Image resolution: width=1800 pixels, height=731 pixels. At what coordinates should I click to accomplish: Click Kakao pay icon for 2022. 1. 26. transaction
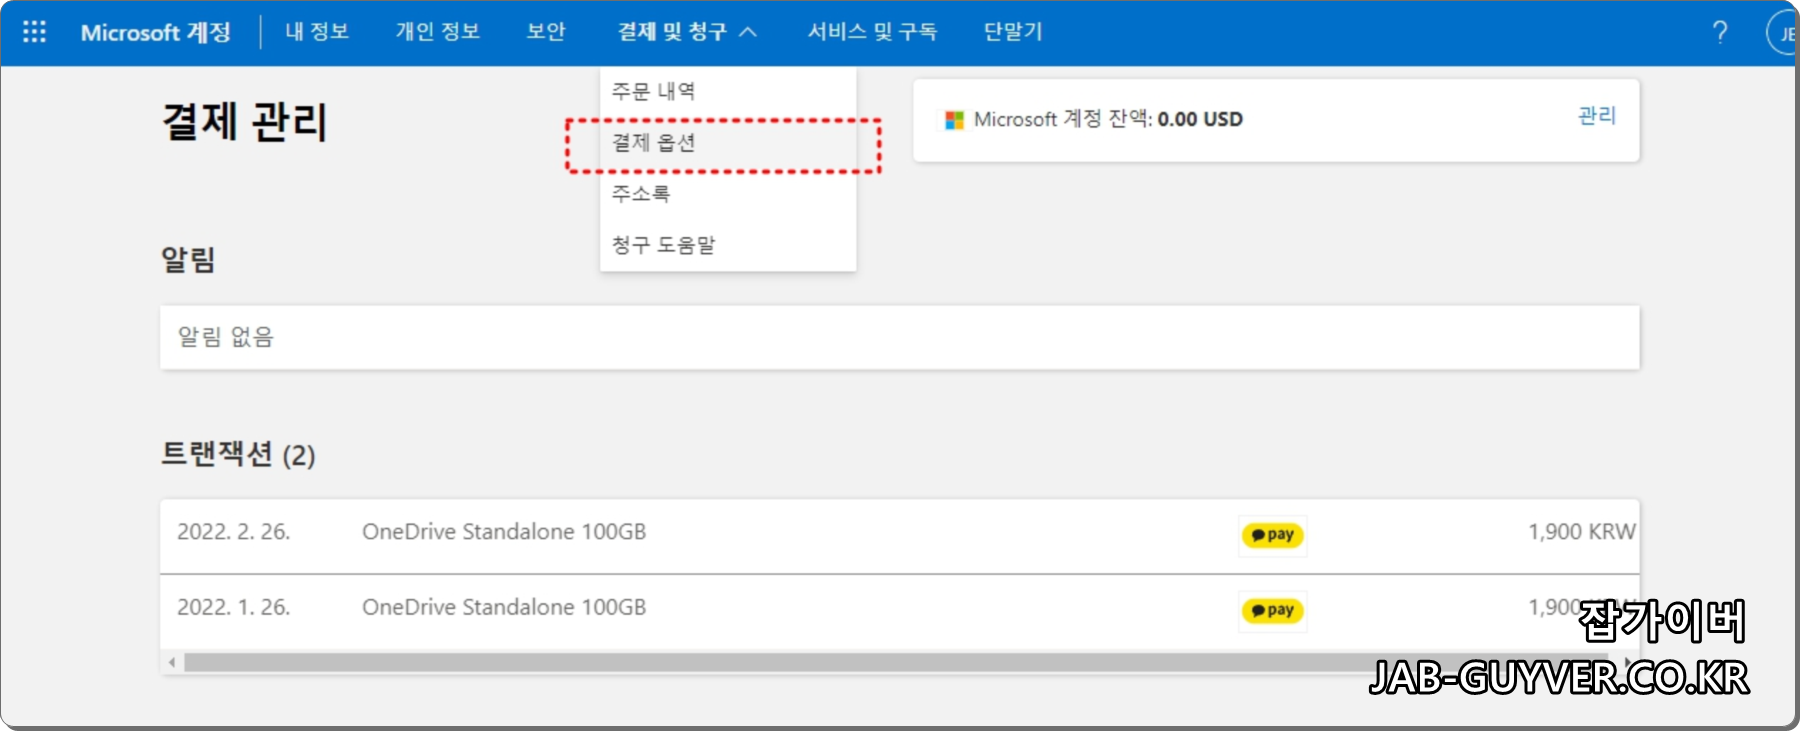(x=1272, y=611)
